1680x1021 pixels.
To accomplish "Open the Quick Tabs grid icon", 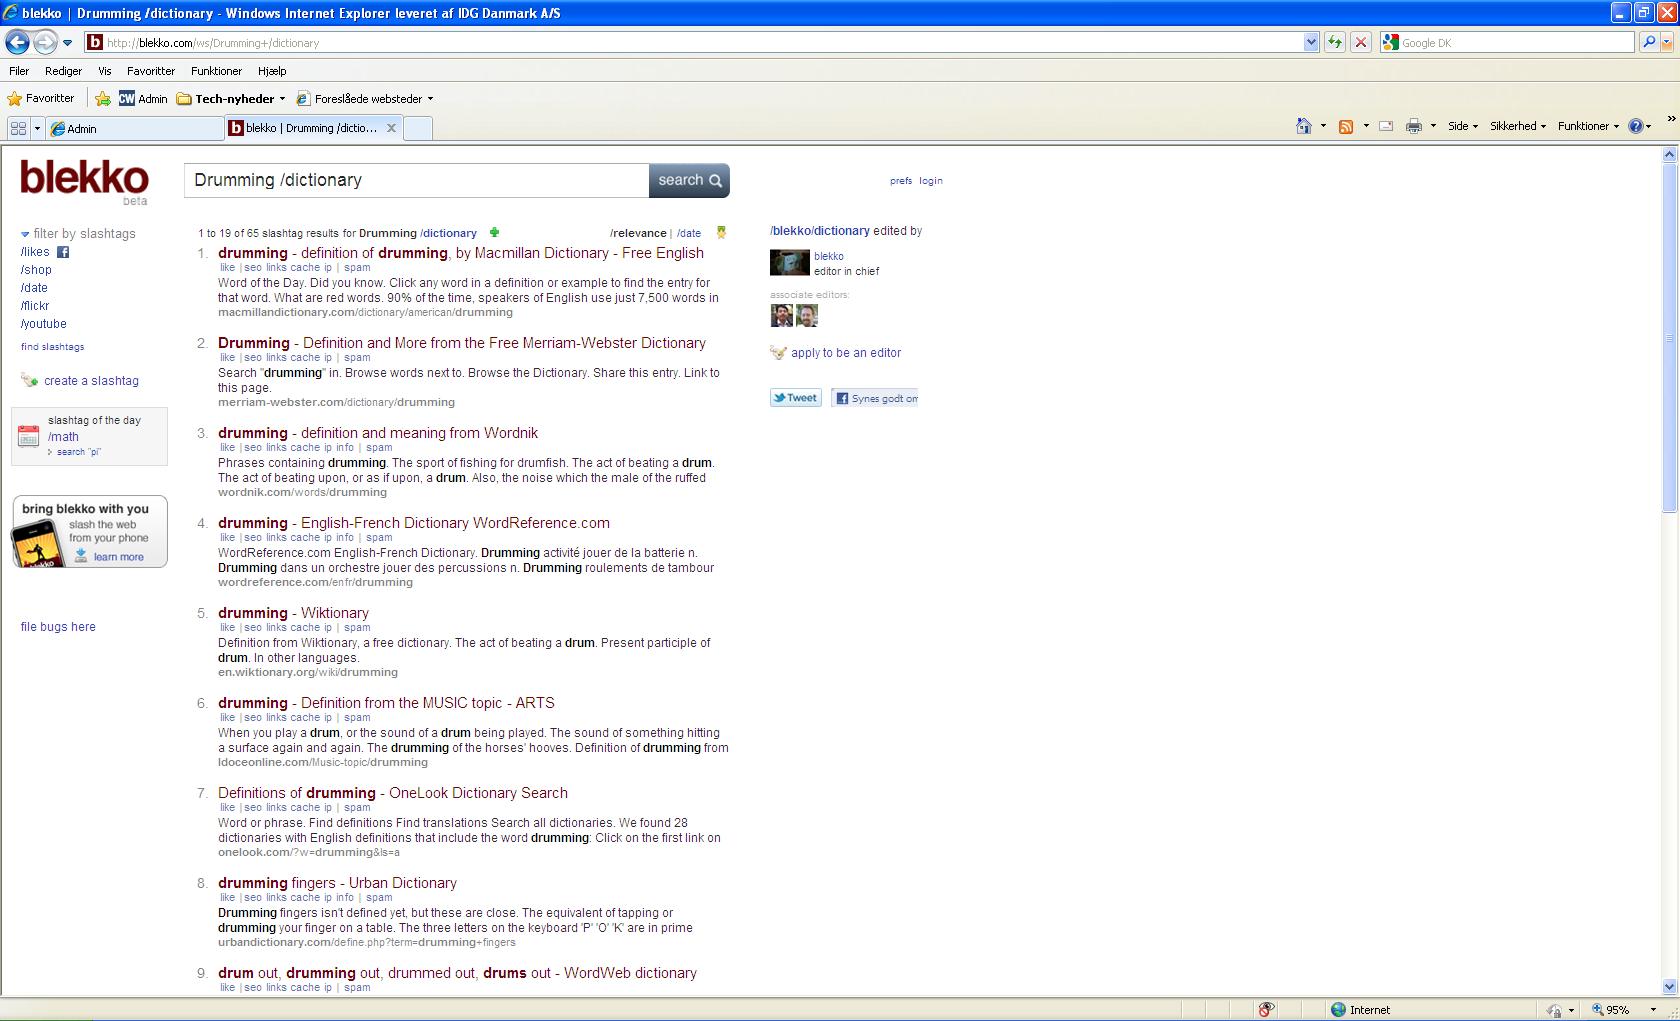I will 18,128.
